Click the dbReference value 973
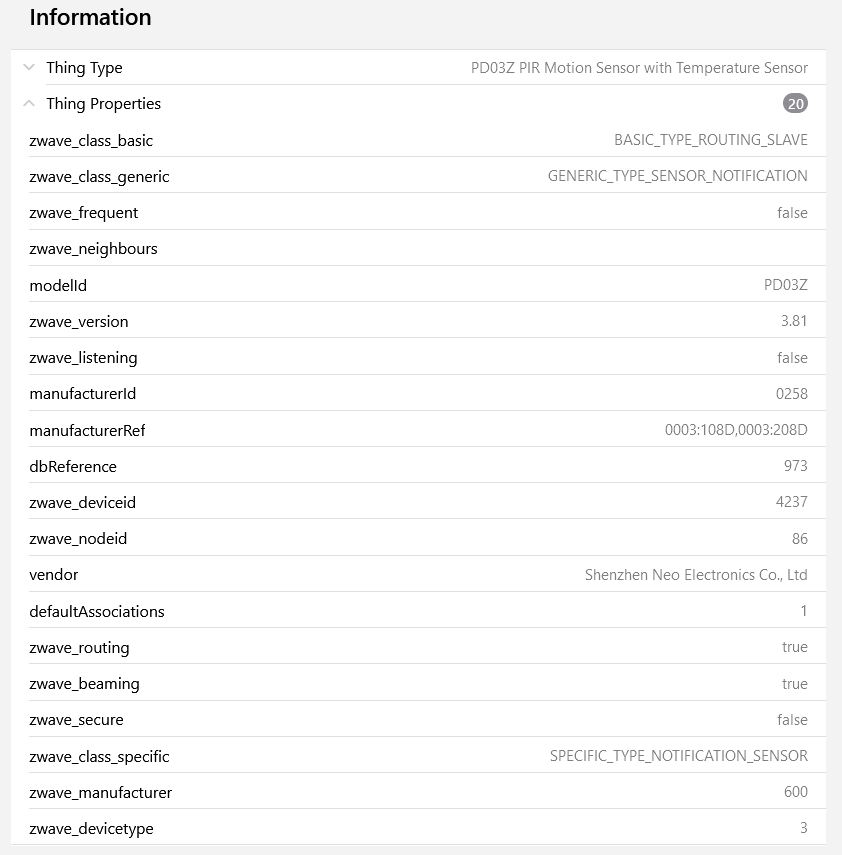The height and width of the screenshot is (855, 842). click(795, 466)
